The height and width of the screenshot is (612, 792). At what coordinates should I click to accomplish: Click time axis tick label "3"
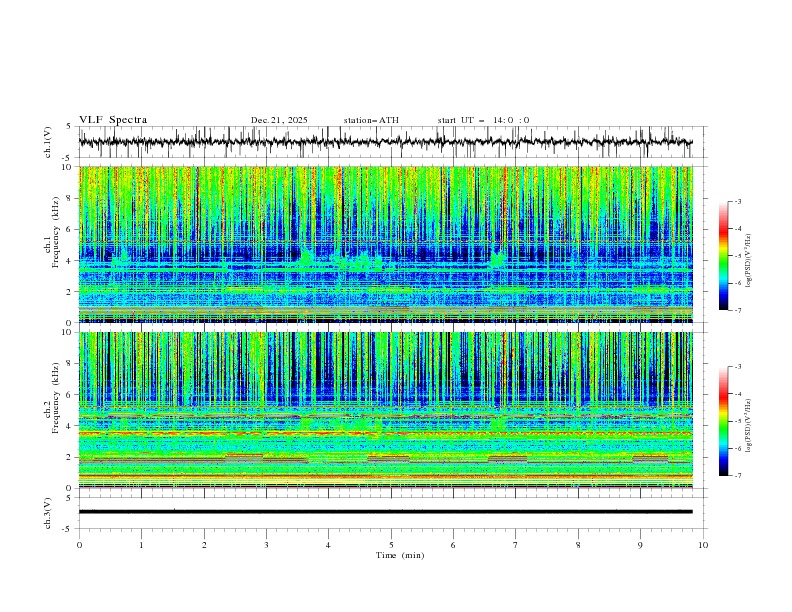click(x=266, y=545)
